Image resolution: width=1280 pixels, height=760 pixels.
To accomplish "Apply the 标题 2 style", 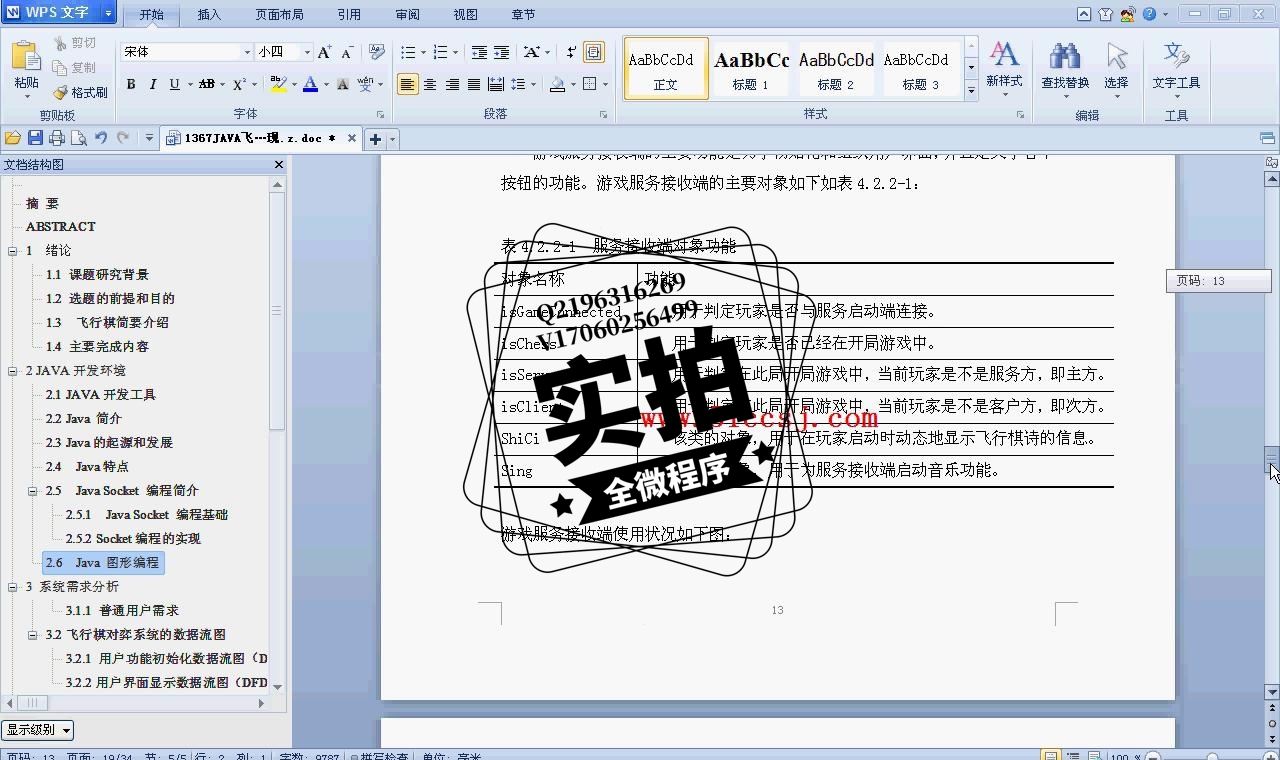I will (x=836, y=69).
